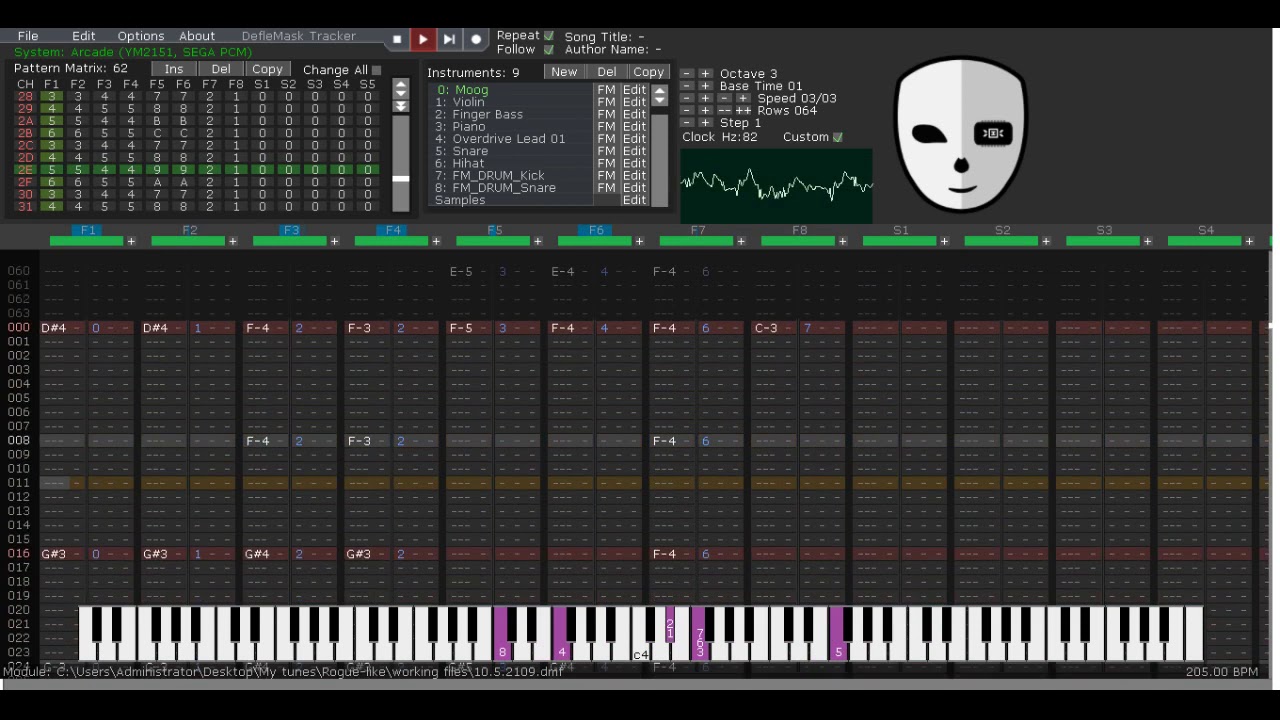Decrease Step with minus button

tap(687, 123)
